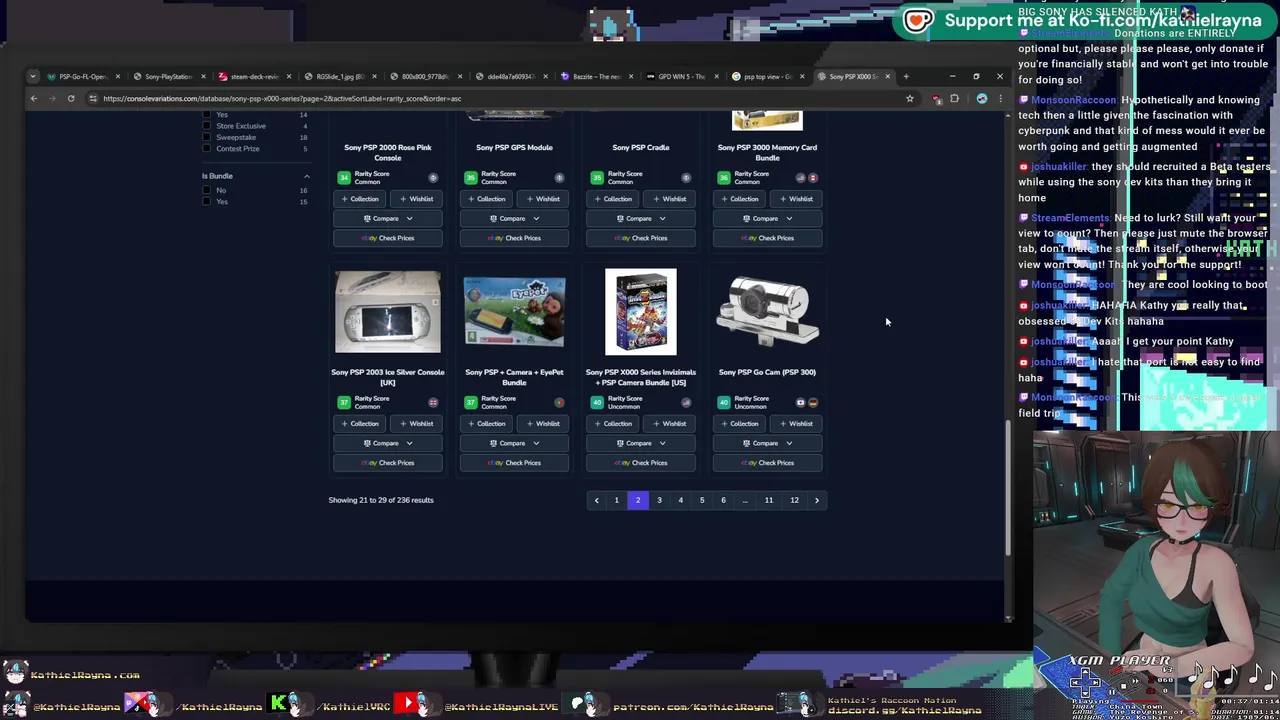The image size is (1280, 720).
Task: Open Compare dropdown for PSP Cradle
Action: pyautogui.click(x=641, y=218)
